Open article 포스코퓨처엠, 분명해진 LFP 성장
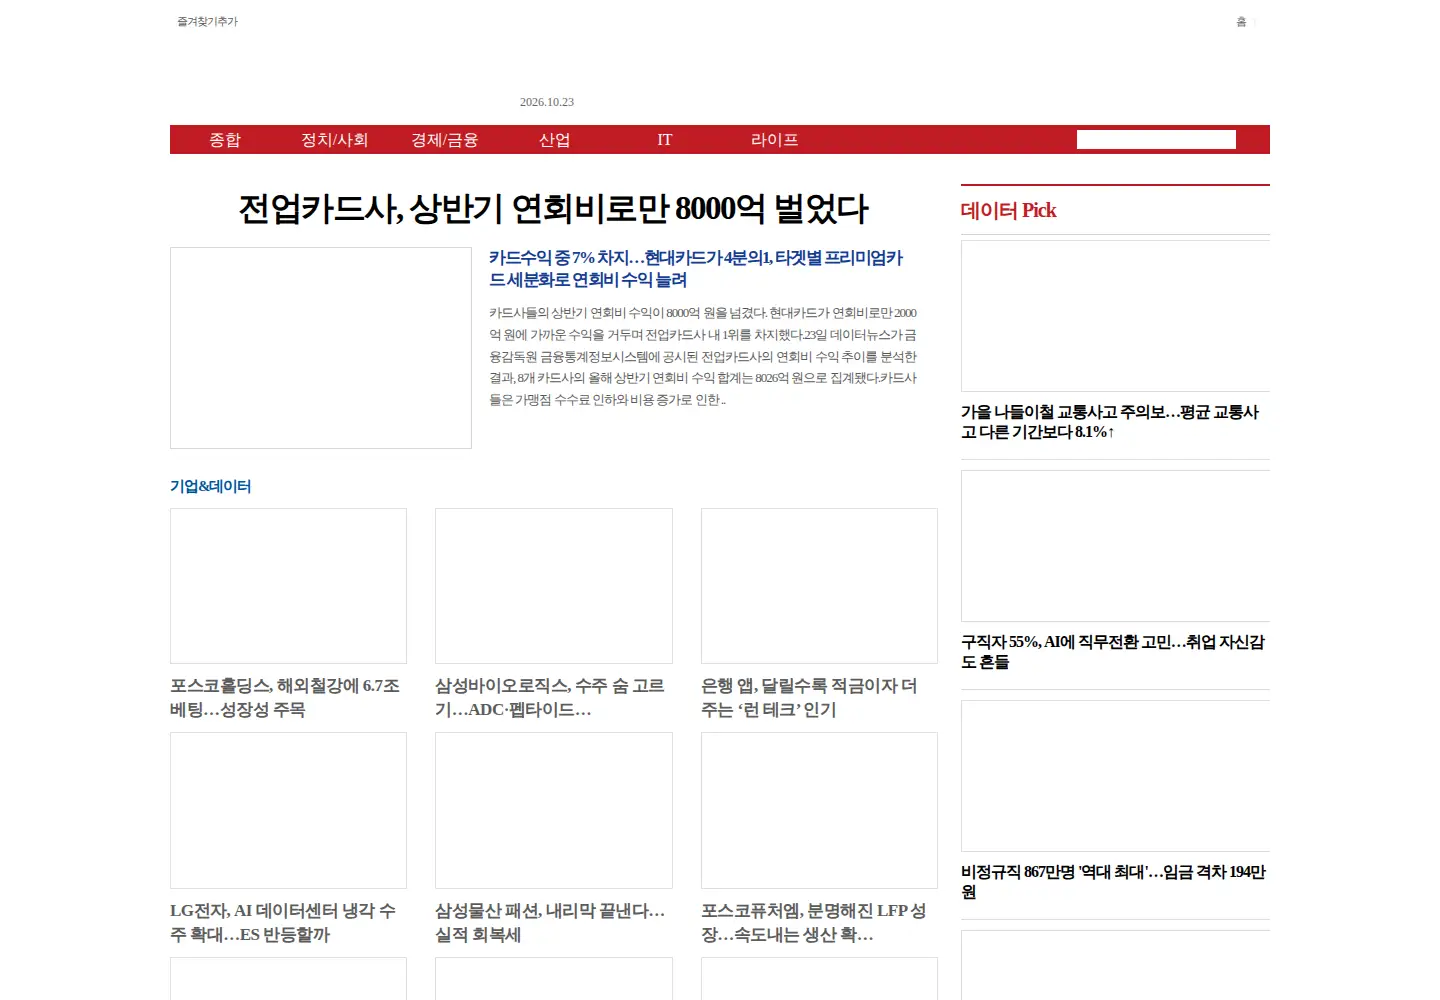1440x1000 pixels. [814, 923]
